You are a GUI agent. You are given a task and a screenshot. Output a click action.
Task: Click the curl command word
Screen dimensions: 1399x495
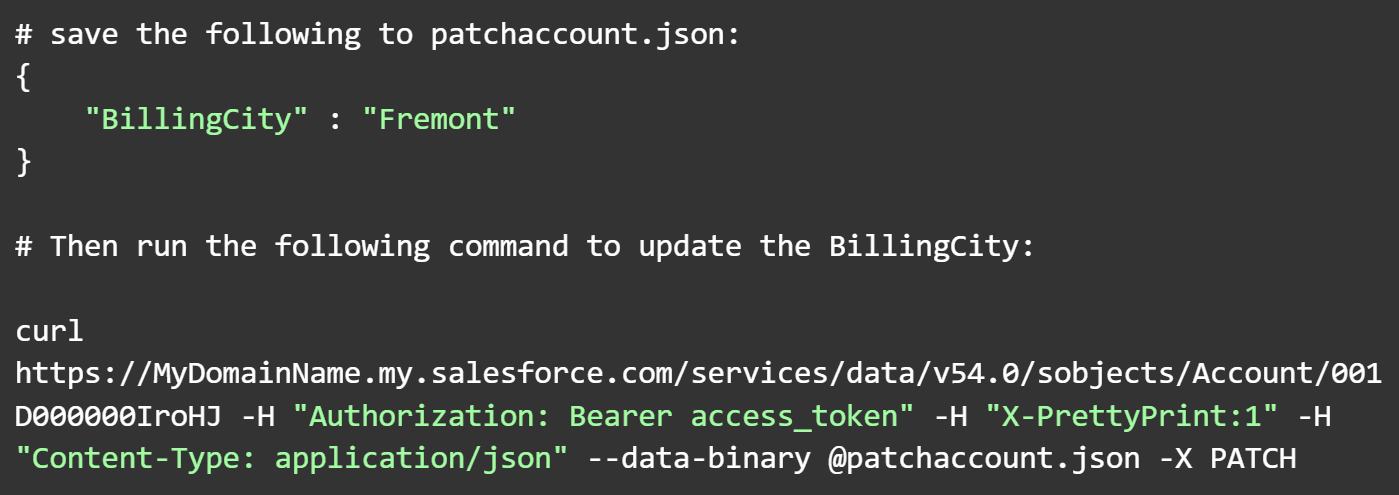pyautogui.click(x=50, y=331)
